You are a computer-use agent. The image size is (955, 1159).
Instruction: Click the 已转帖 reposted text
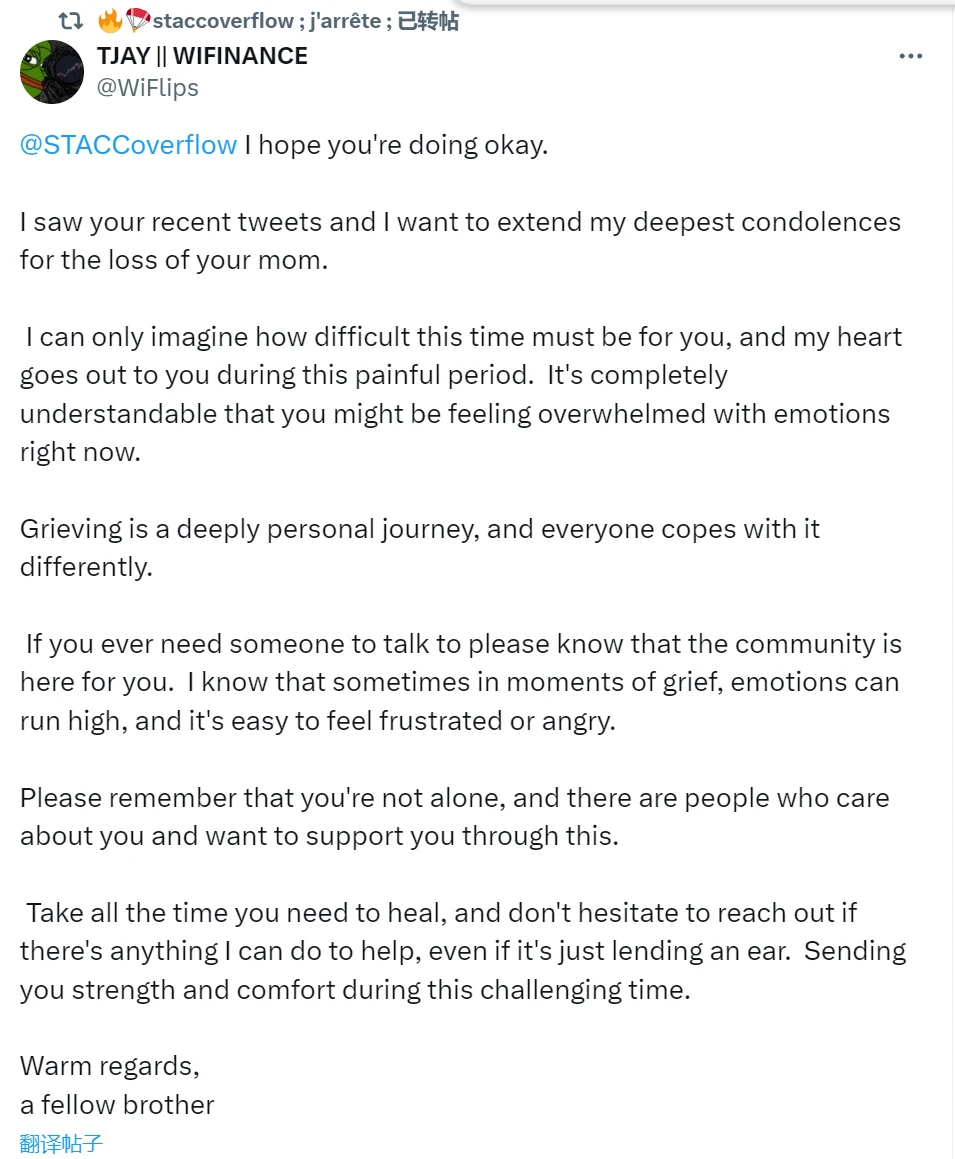pyautogui.click(x=428, y=21)
